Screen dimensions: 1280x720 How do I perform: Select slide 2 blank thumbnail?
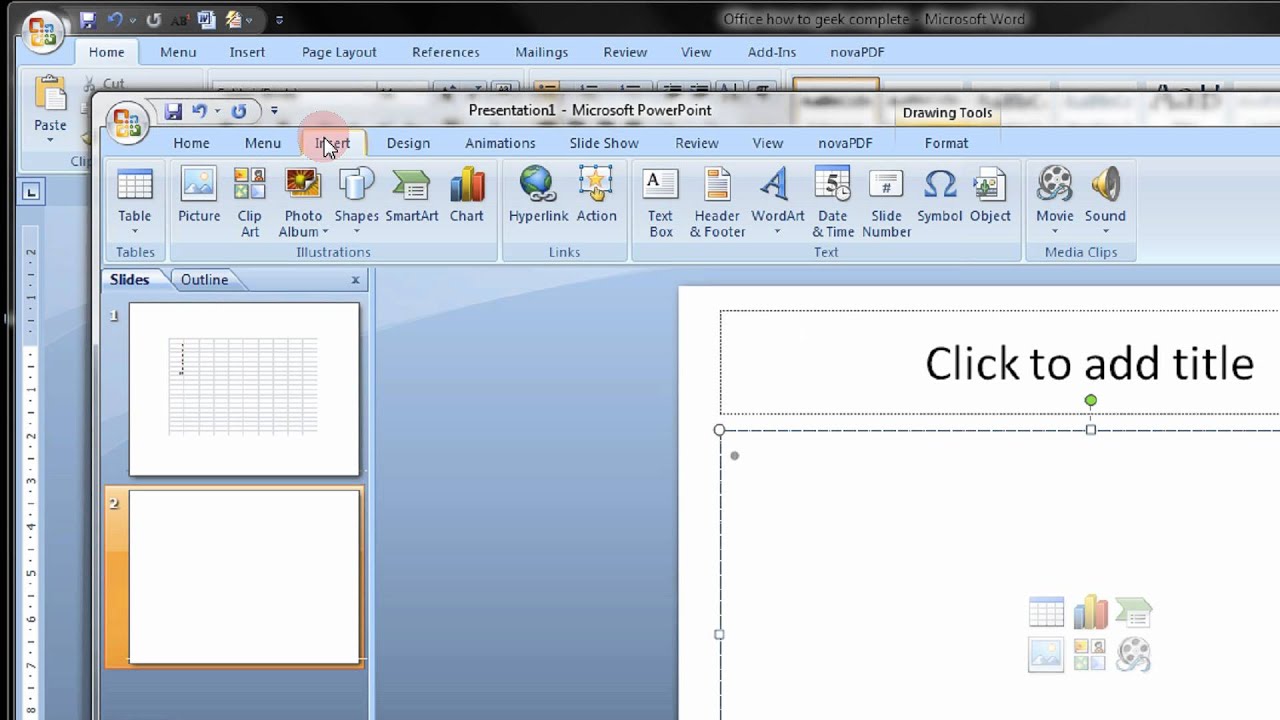tap(244, 576)
